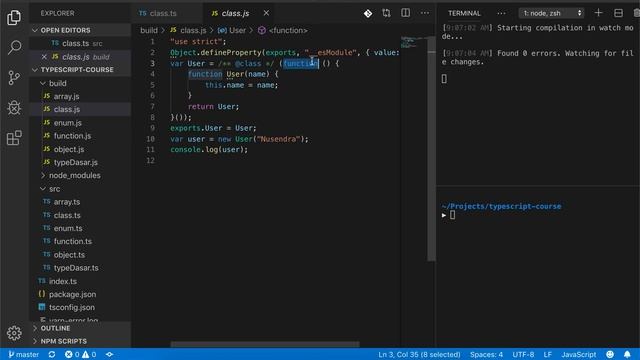Open class.ts from open editors list
Screen dimensions: 640x360
80,43
